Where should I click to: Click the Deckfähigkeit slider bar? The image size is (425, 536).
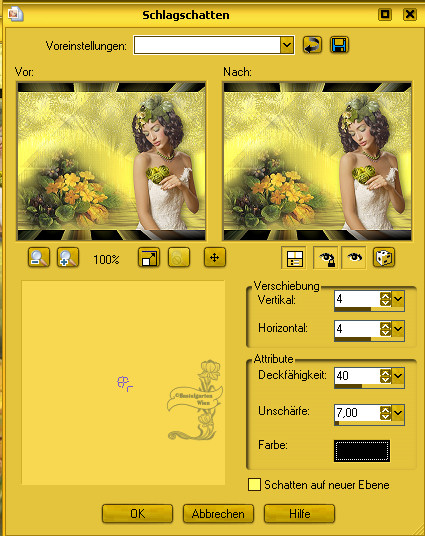[369, 386]
